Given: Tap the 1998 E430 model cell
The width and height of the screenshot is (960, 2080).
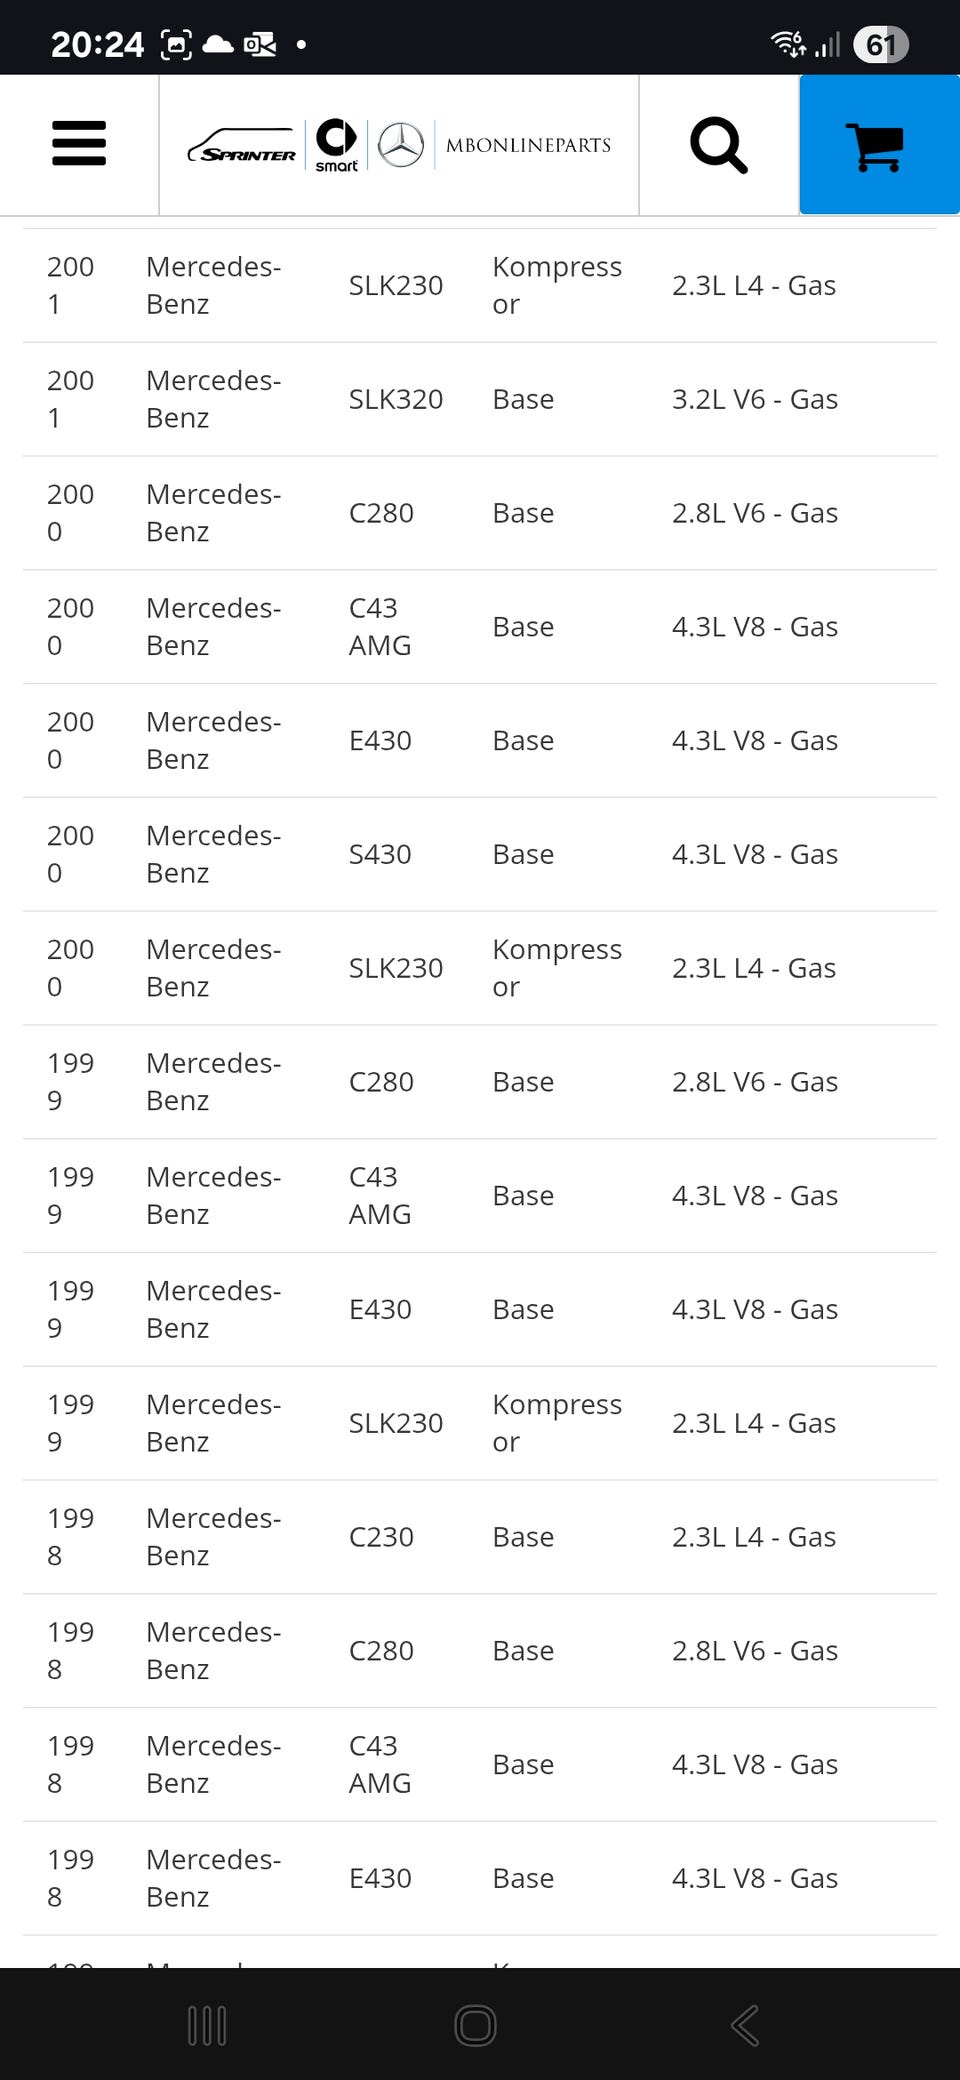Looking at the screenshot, I should pyautogui.click(x=380, y=1879).
